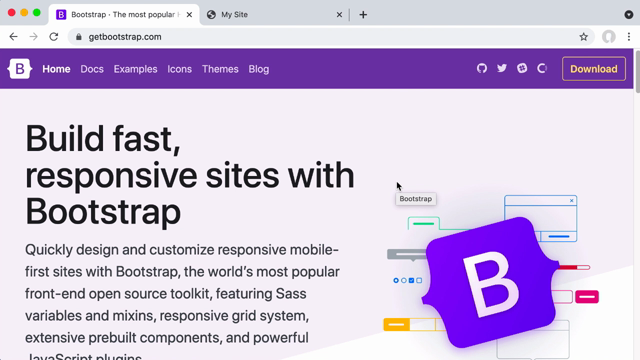Open the tab search dropdown arrow
The width and height of the screenshot is (640, 360).
point(629,15)
